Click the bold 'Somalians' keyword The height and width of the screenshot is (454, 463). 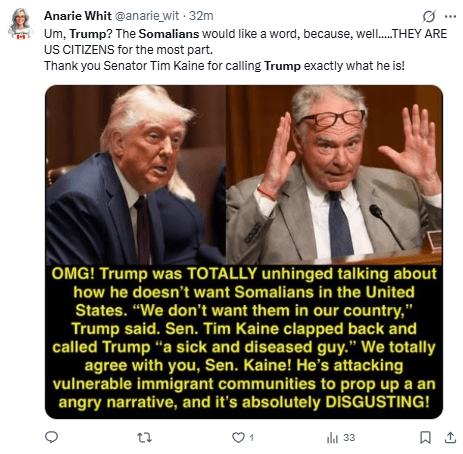[x=169, y=34]
